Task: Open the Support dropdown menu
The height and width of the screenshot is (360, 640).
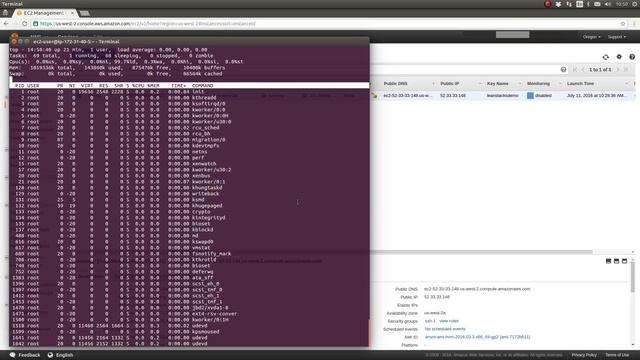Action: [617, 37]
